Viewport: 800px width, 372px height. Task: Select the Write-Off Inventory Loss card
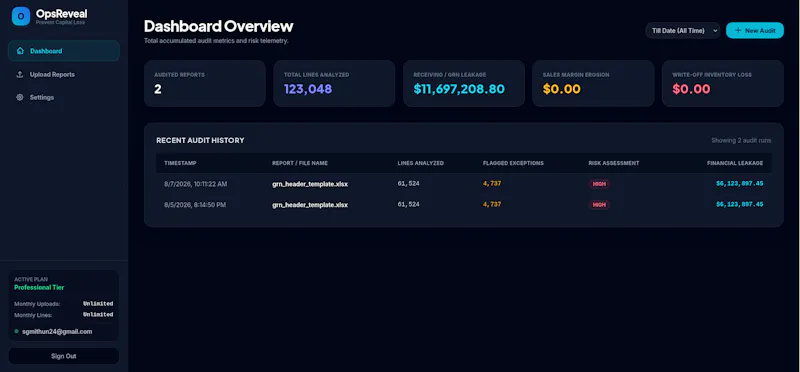[x=722, y=83]
